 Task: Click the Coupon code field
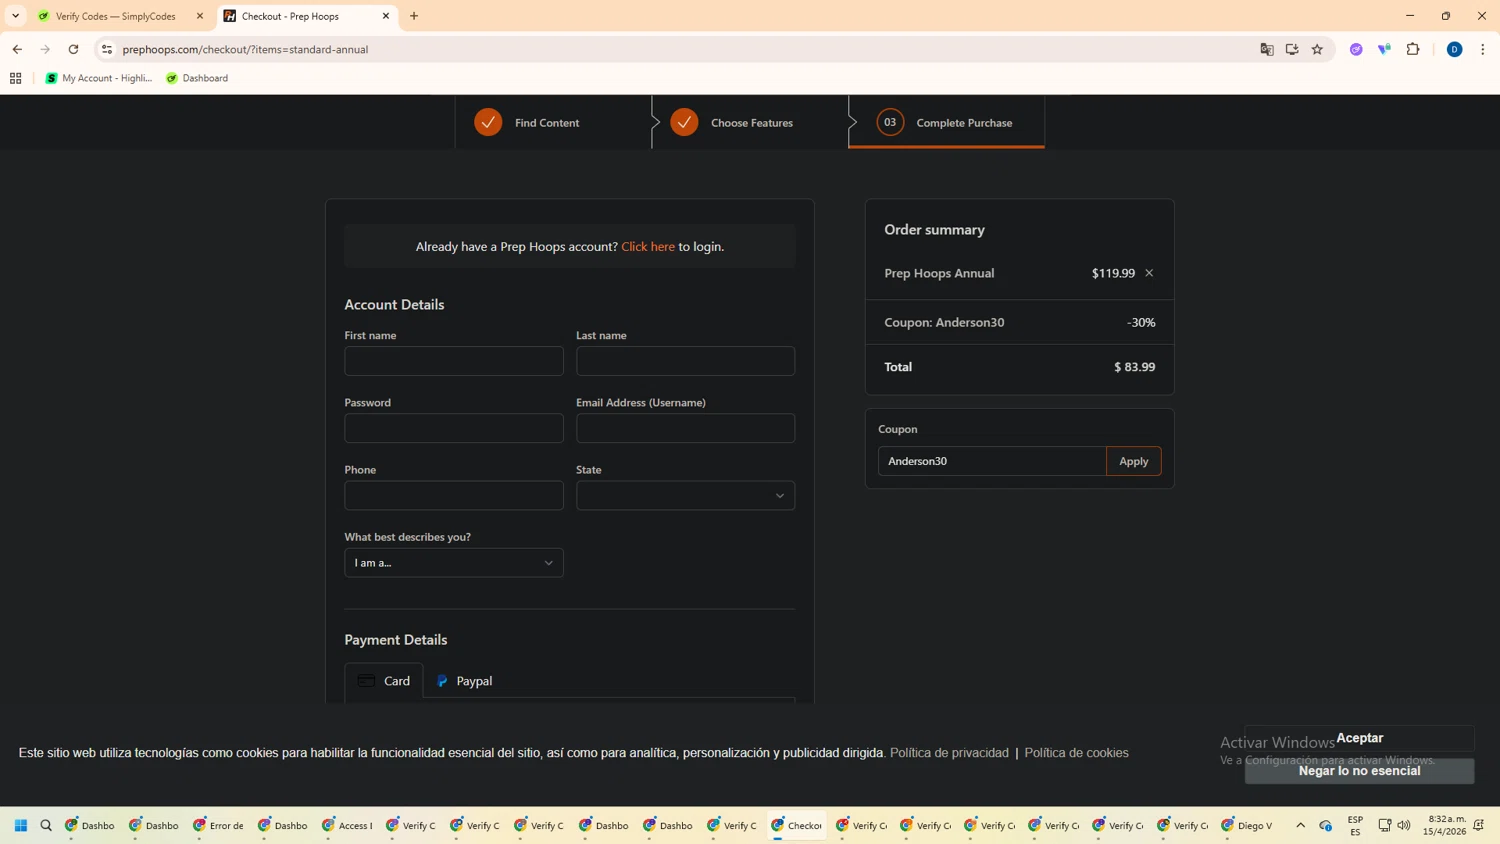click(x=992, y=461)
